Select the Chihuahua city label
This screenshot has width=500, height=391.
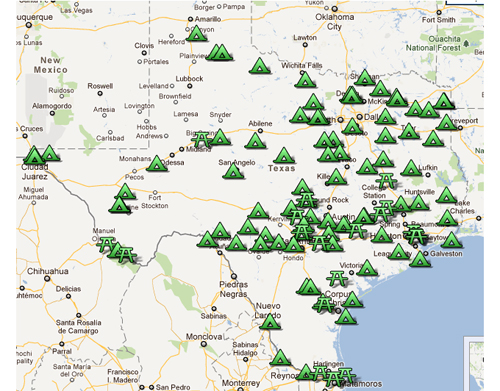pos(48,271)
